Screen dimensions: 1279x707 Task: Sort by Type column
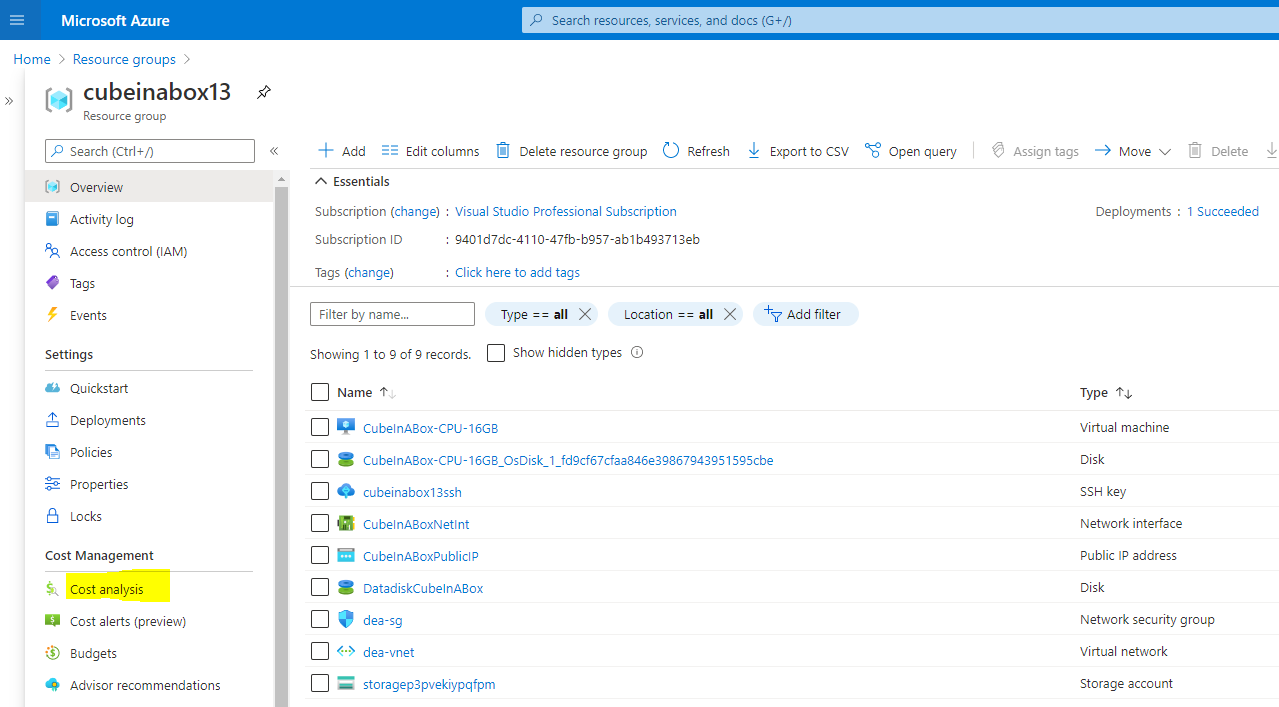(1106, 393)
